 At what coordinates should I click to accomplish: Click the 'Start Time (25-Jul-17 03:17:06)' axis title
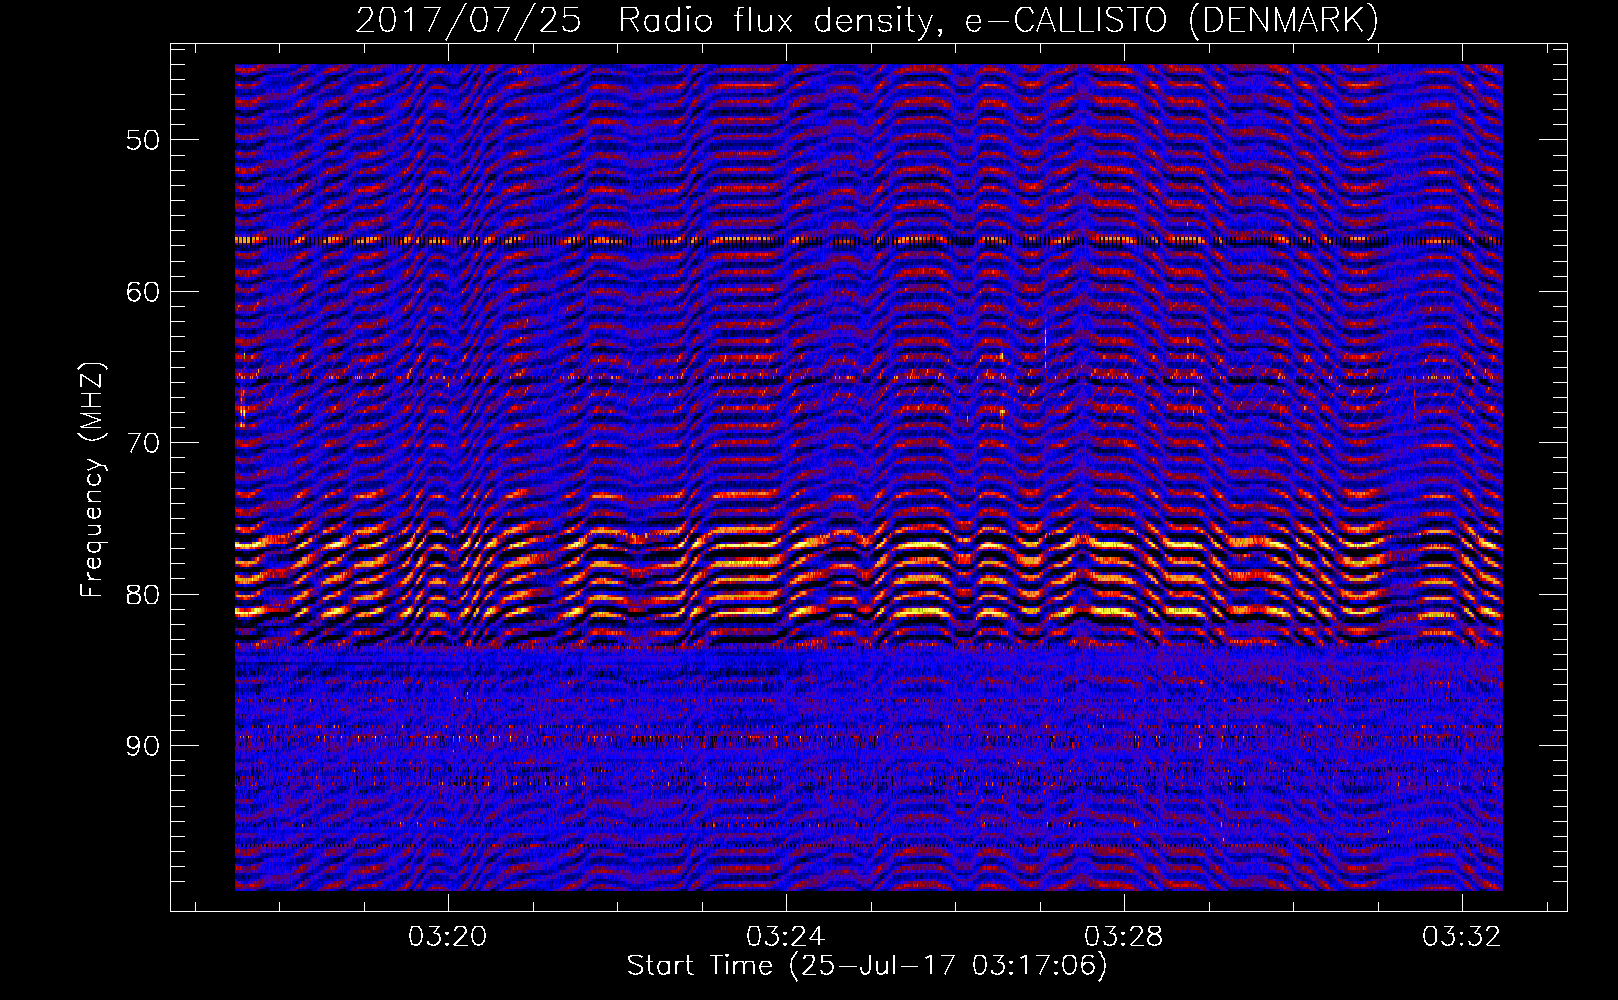(867, 966)
